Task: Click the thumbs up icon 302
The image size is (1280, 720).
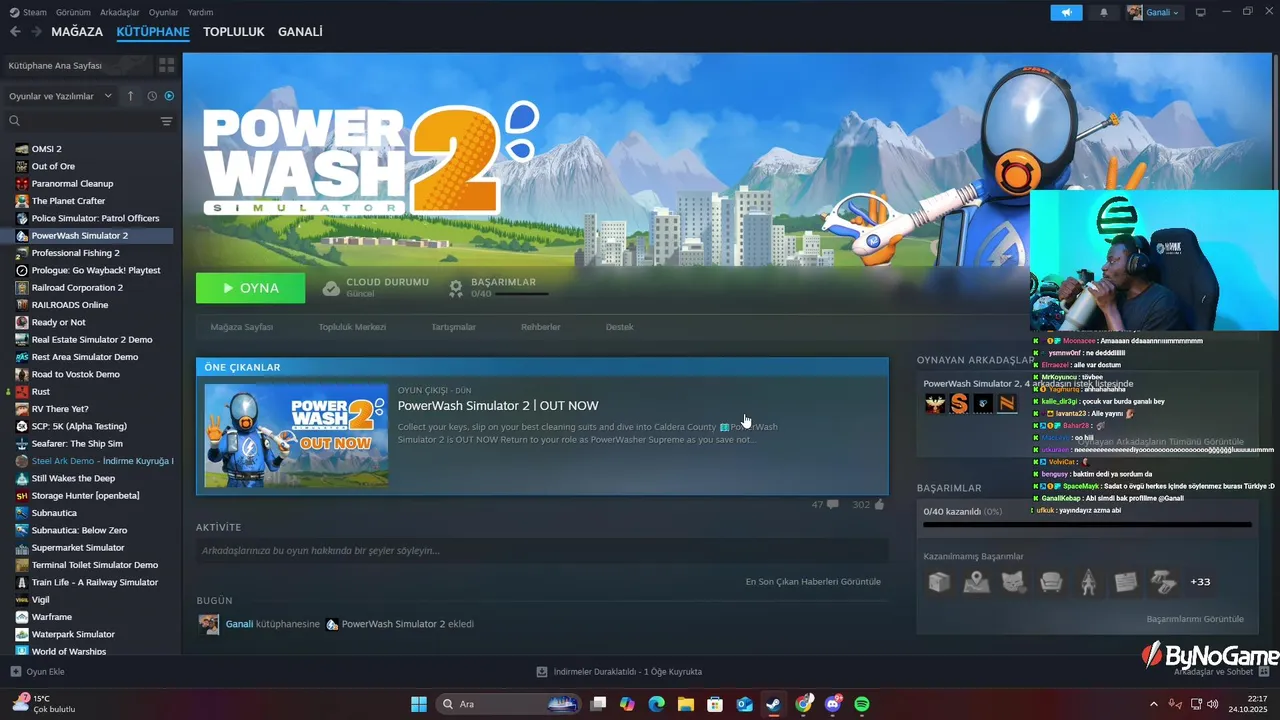Action: [x=879, y=505]
